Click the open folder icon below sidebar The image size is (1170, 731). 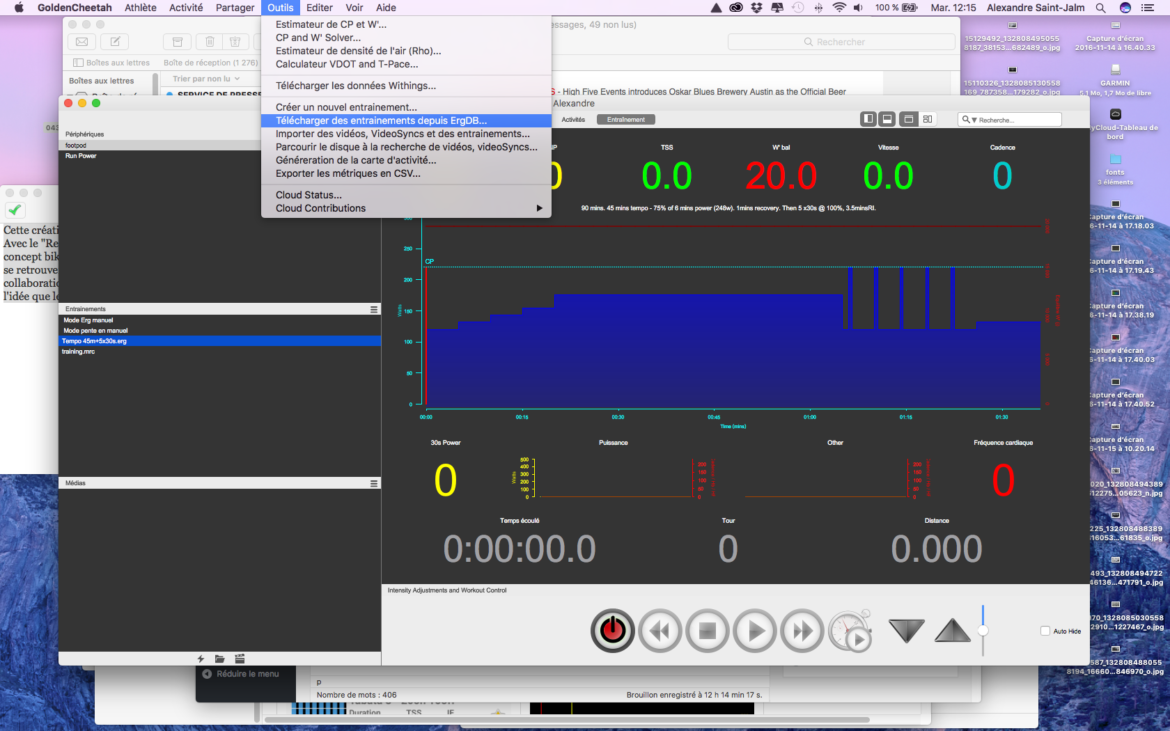pyautogui.click(x=219, y=659)
